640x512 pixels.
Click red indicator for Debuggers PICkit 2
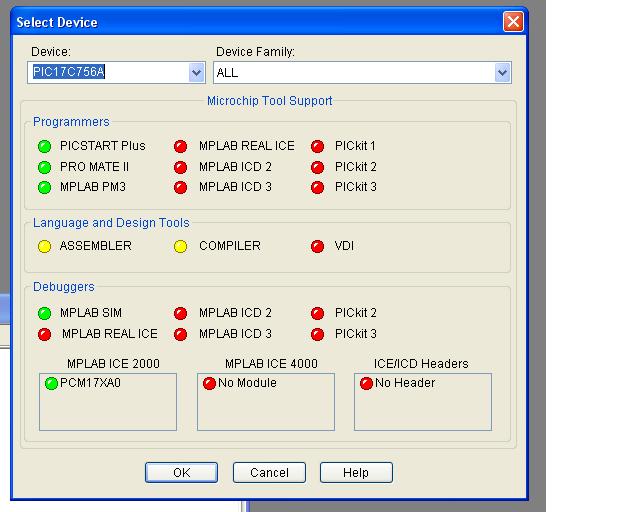pyautogui.click(x=317, y=313)
